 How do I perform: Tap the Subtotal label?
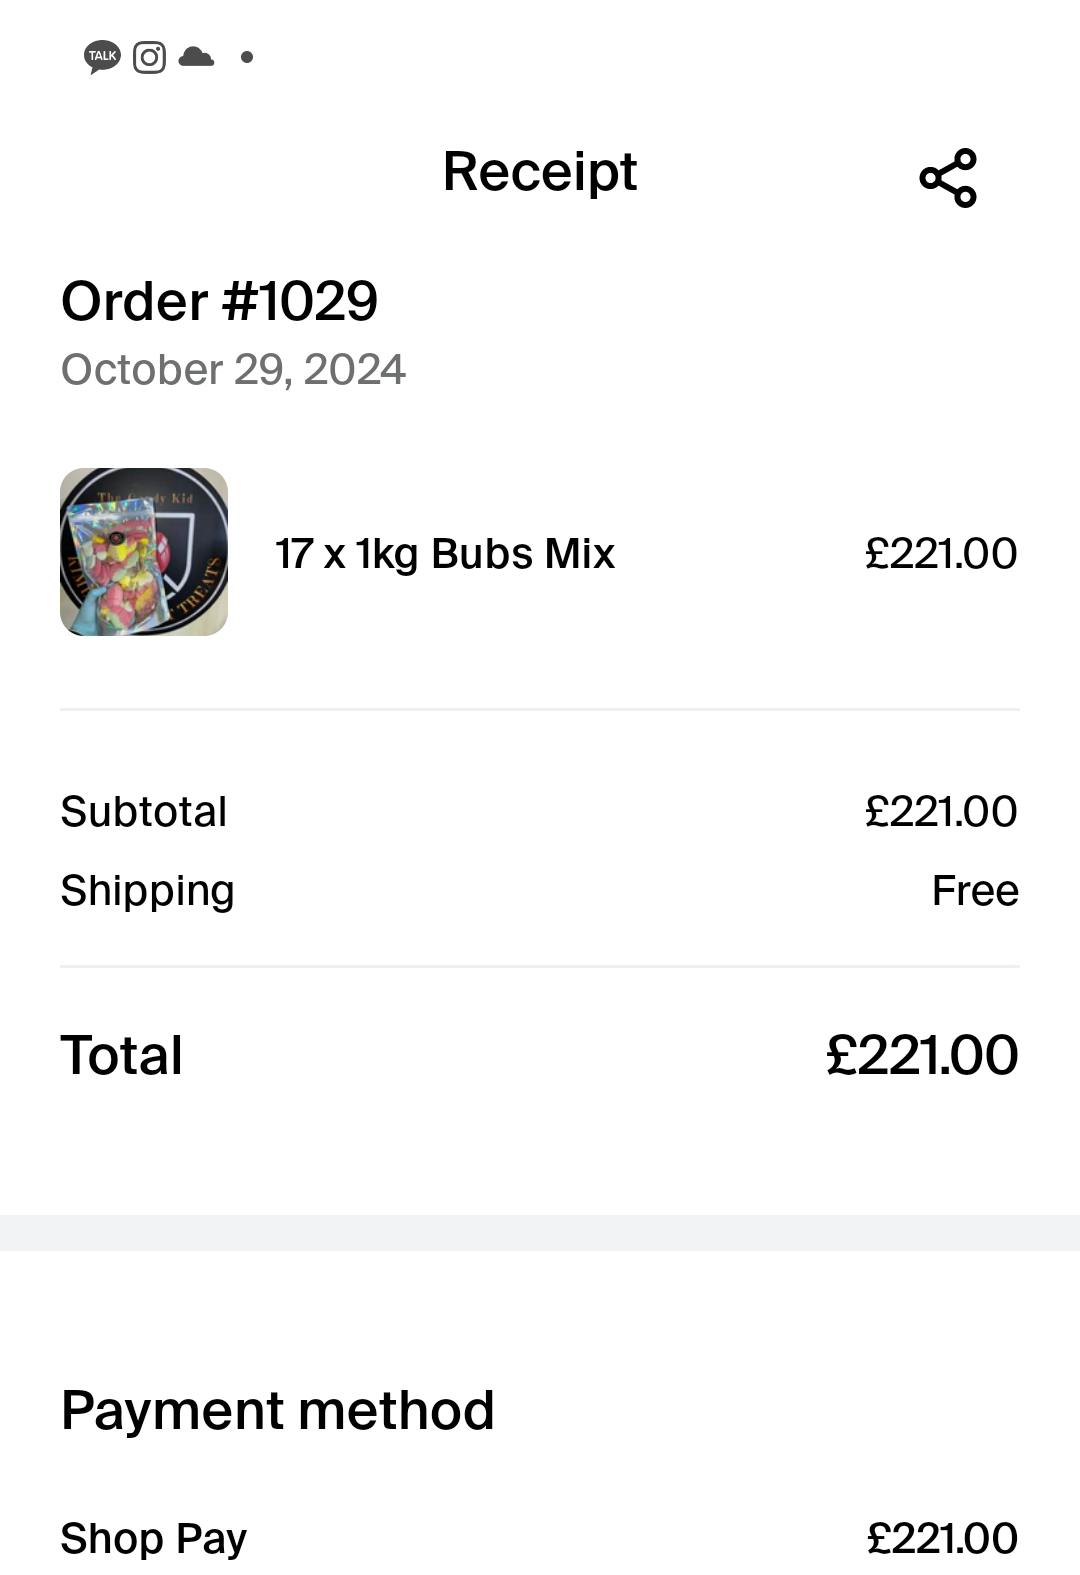tap(144, 811)
